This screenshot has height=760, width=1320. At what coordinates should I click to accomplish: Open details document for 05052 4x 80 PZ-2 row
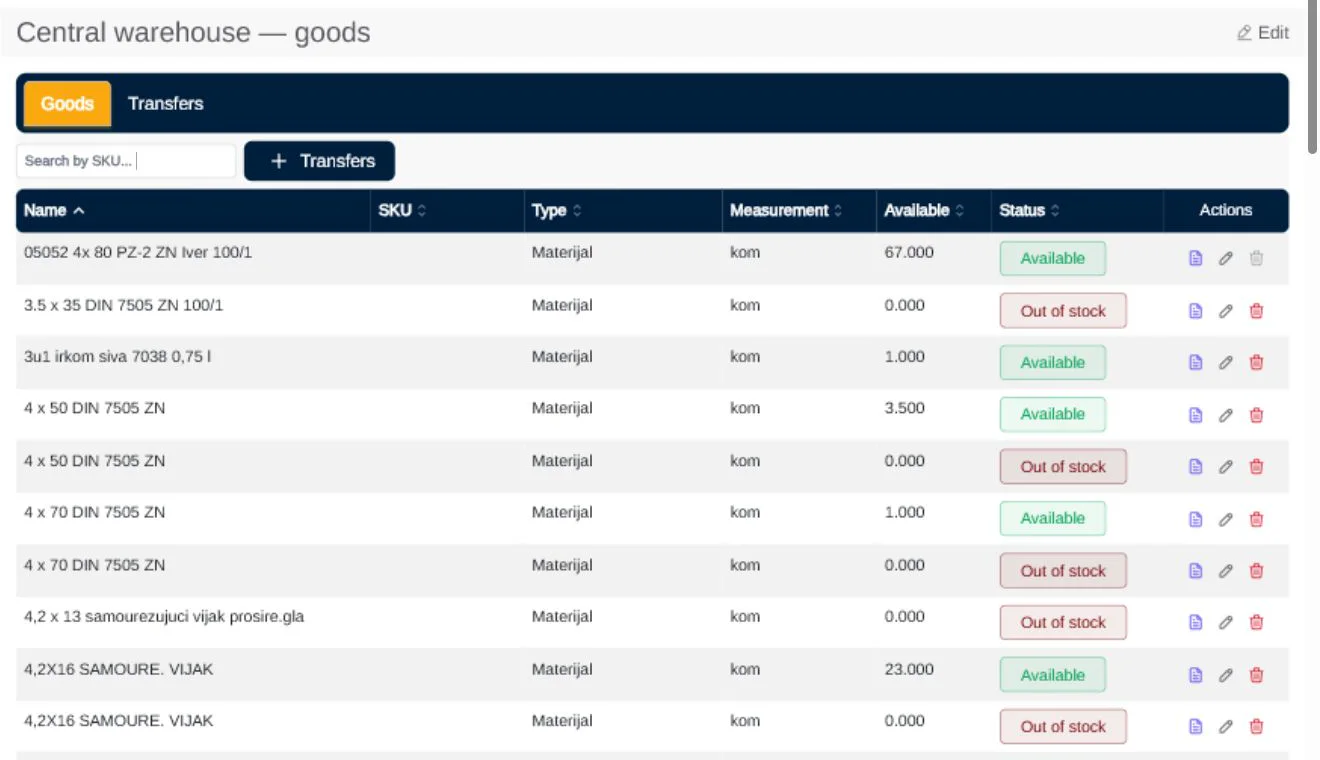tap(1195, 258)
